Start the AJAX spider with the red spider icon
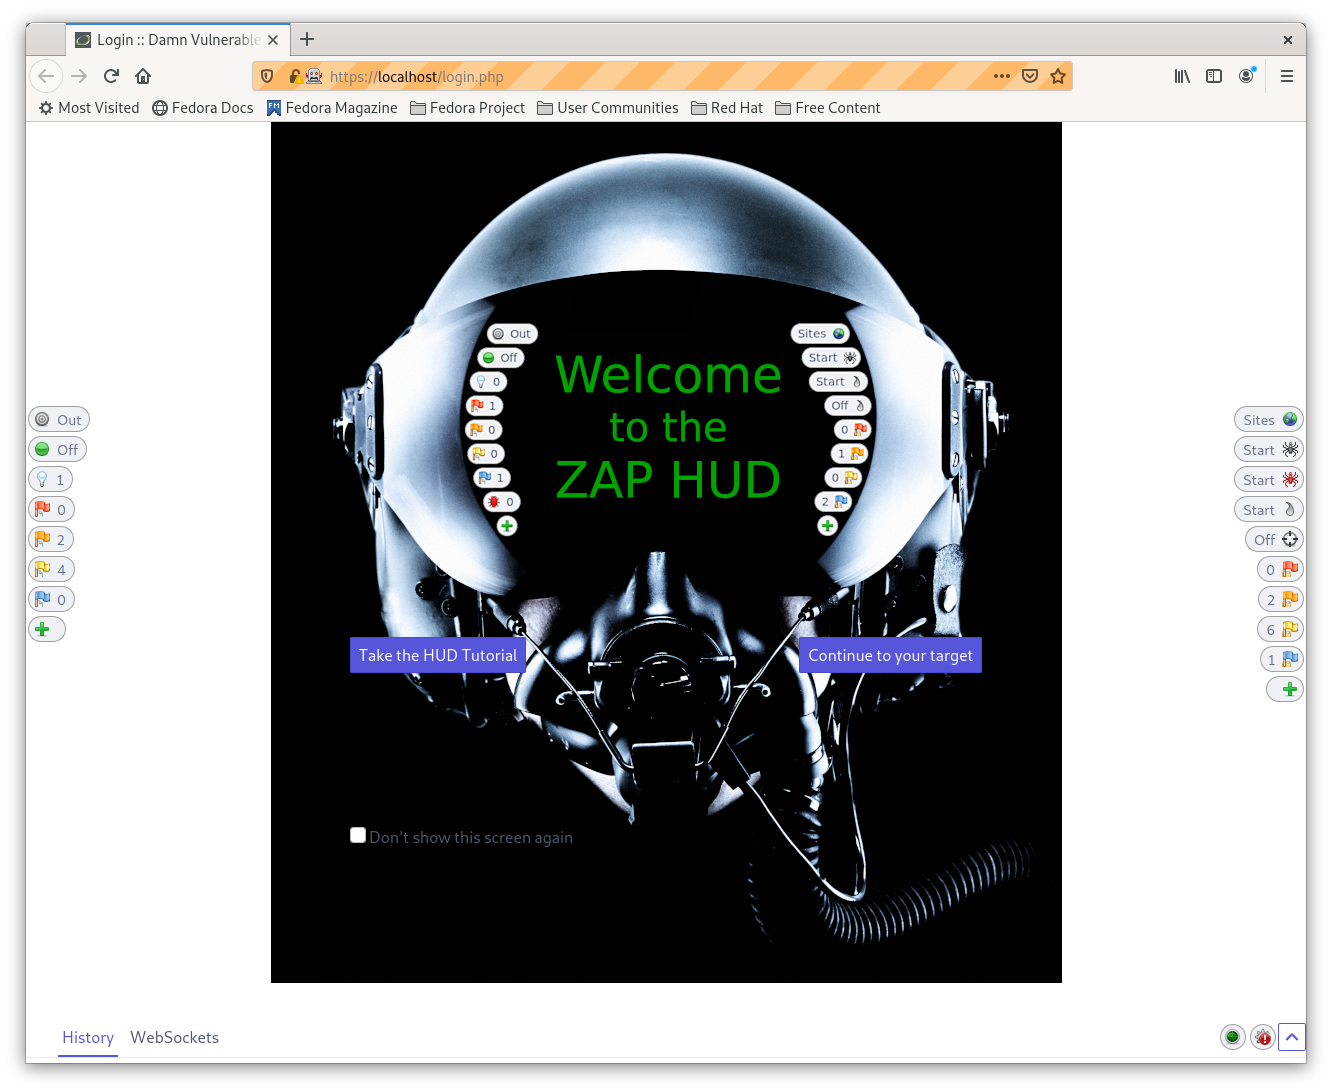This screenshot has height=1092, width=1332. pos(1268,480)
